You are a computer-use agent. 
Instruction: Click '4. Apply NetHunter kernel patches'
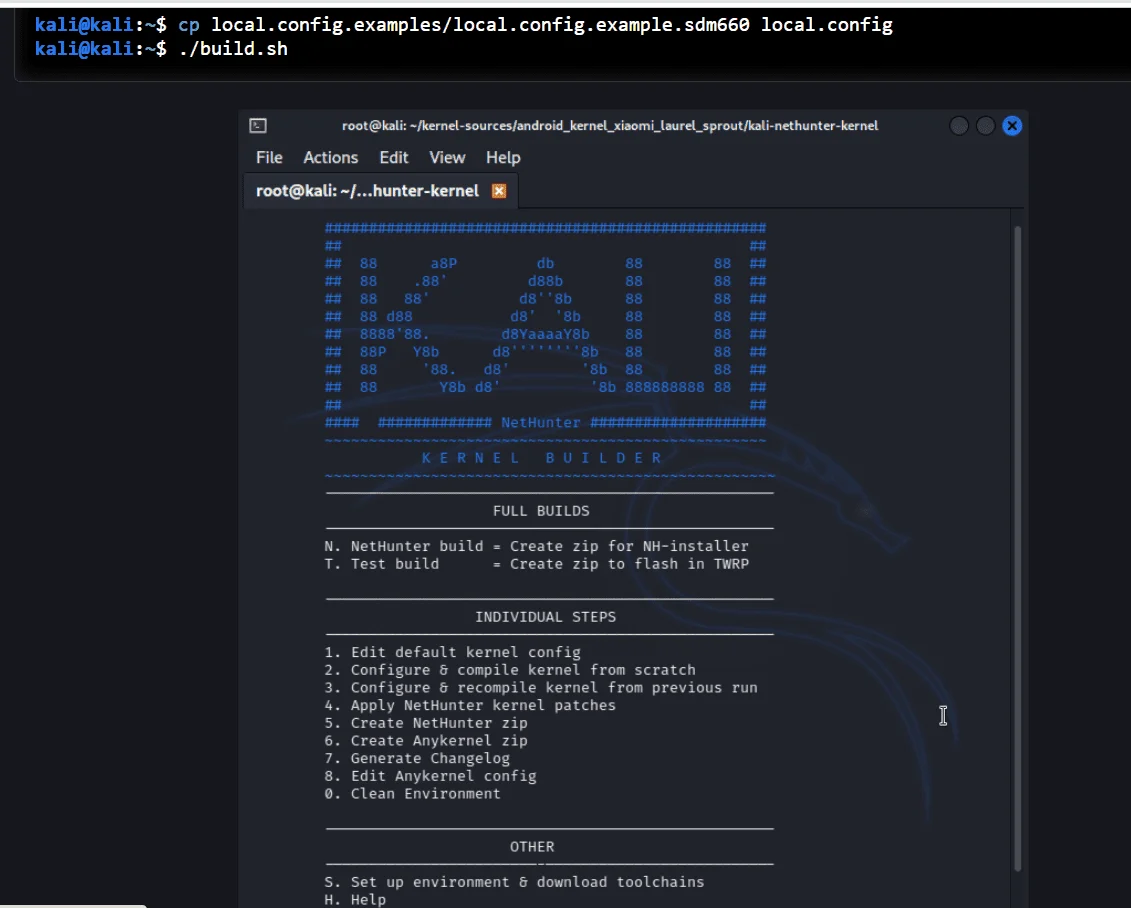470,705
